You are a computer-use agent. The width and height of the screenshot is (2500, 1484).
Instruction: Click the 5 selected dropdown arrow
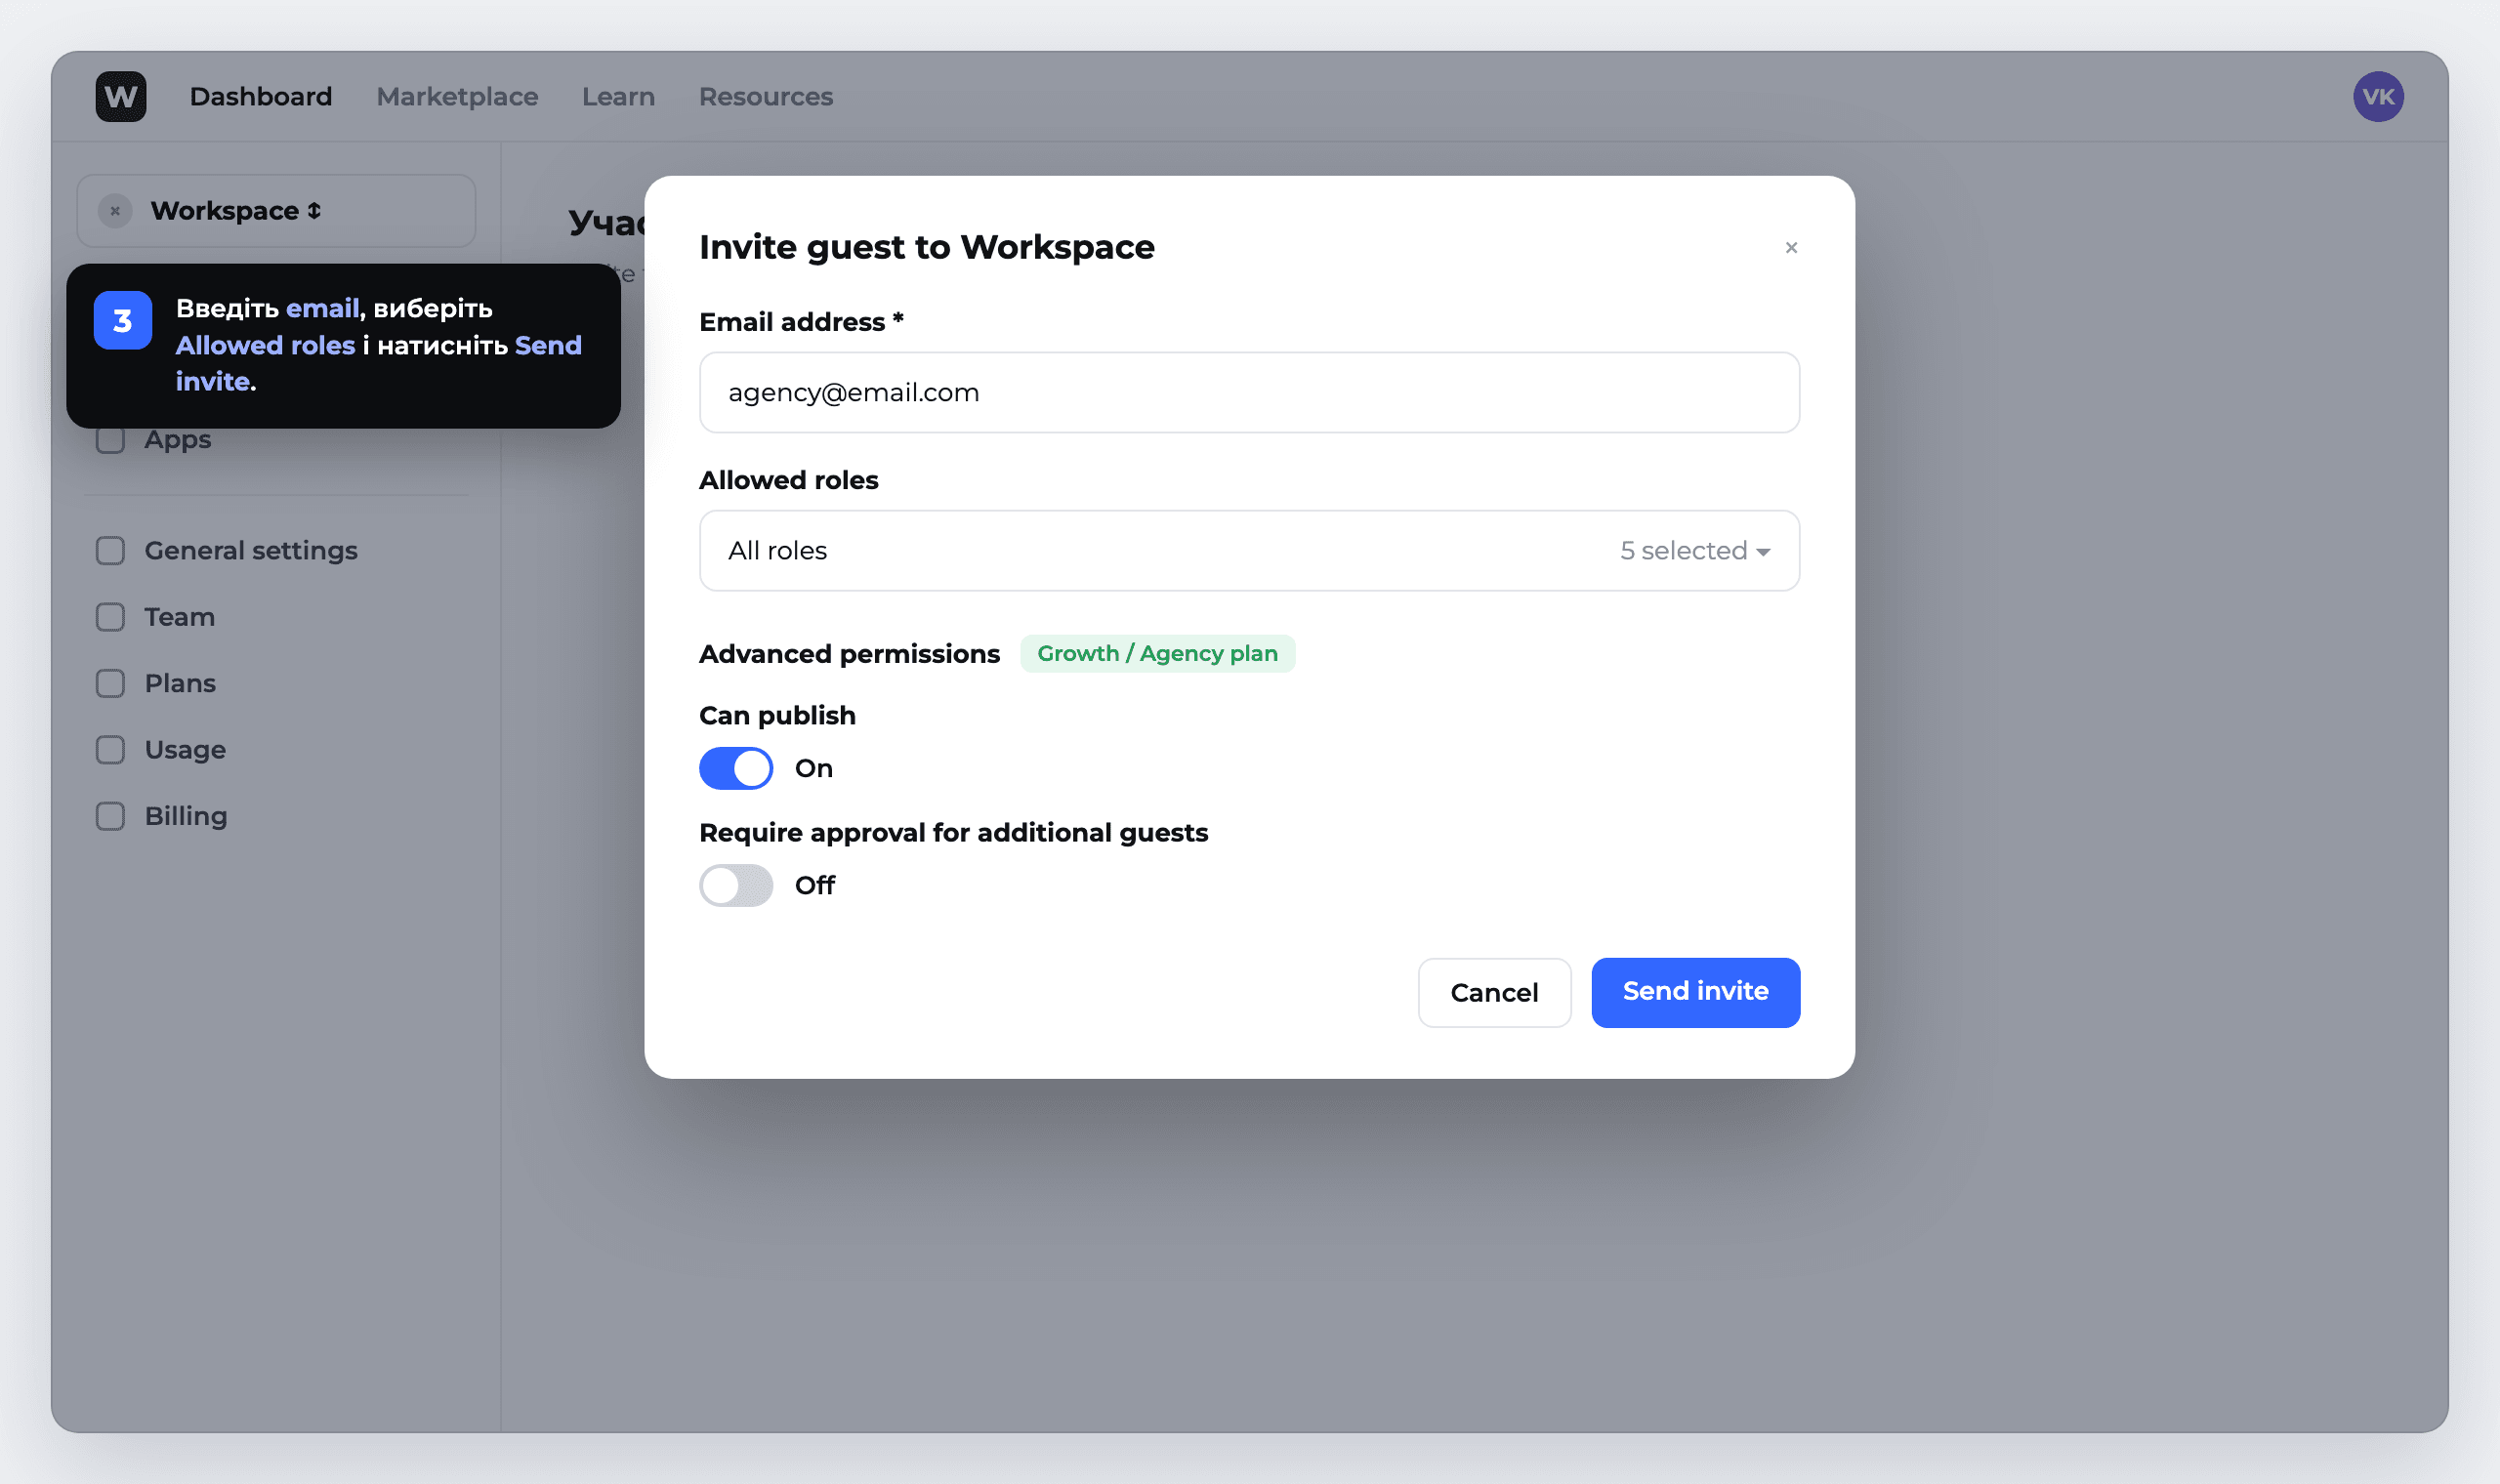point(1762,552)
